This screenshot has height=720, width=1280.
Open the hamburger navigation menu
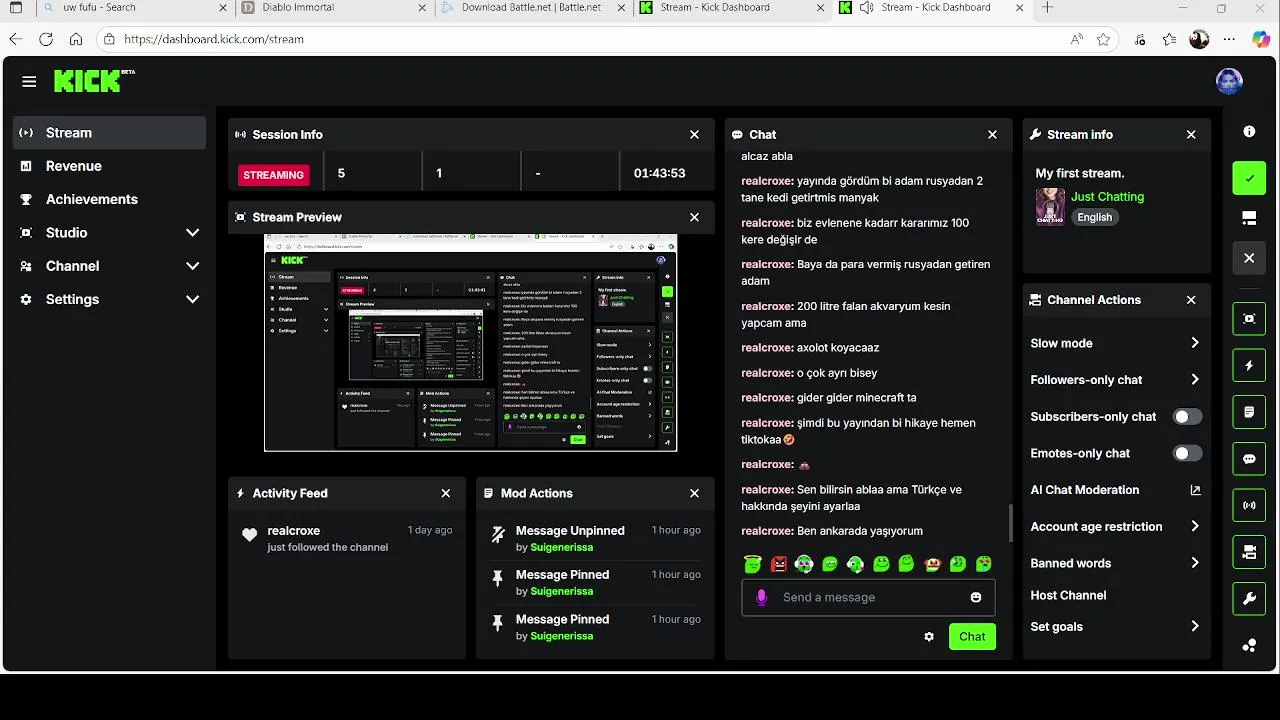click(x=29, y=82)
